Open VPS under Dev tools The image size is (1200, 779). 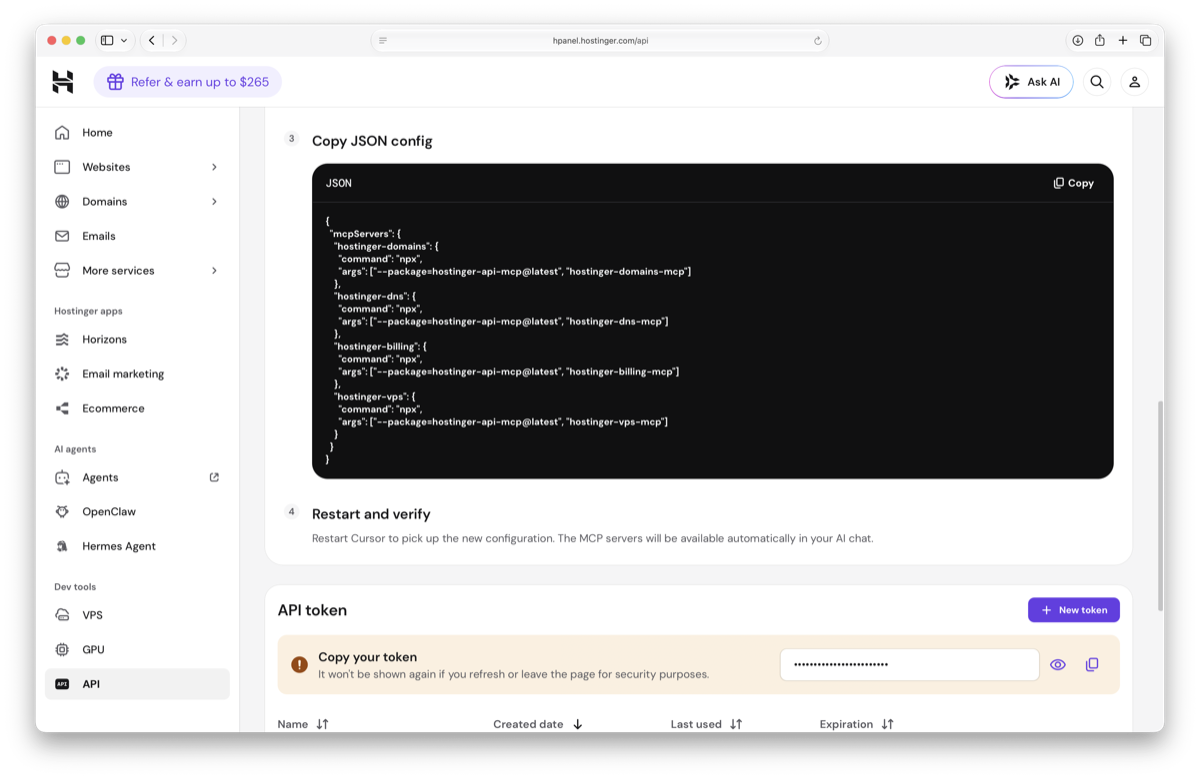click(x=137, y=615)
